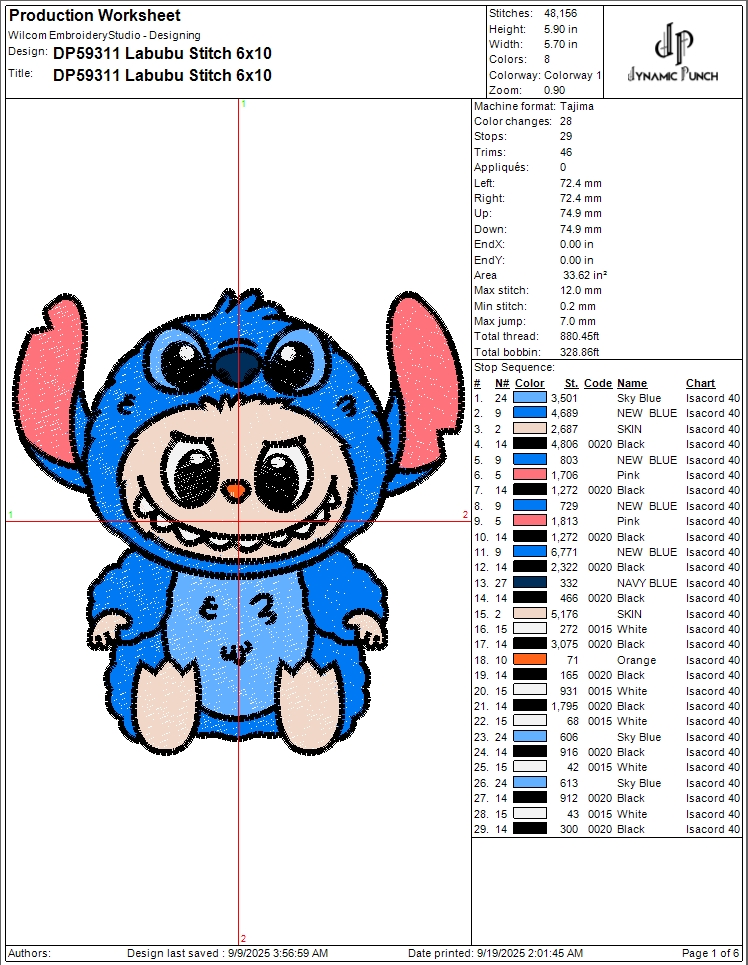This screenshot has height=965, width=748.
Task: Click the Machine format value Tajima
Action: click(577, 106)
